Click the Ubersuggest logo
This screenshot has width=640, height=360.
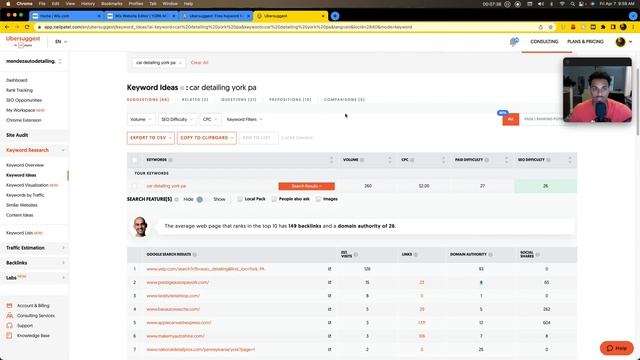tap(23, 41)
